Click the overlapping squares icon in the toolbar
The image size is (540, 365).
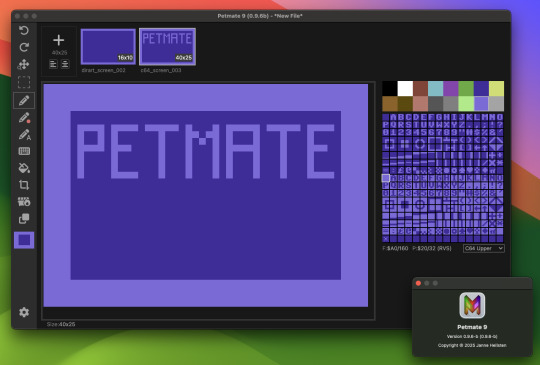[x=24, y=219]
